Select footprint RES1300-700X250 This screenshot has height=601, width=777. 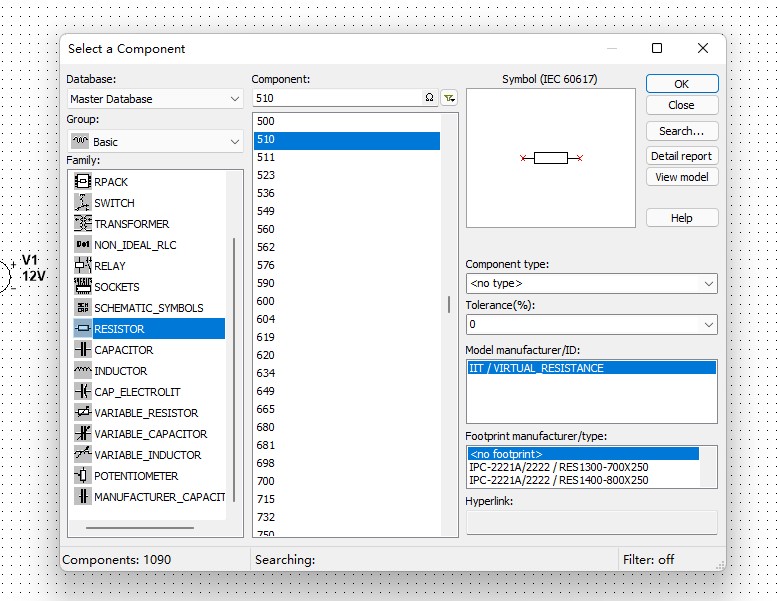click(x=583, y=467)
